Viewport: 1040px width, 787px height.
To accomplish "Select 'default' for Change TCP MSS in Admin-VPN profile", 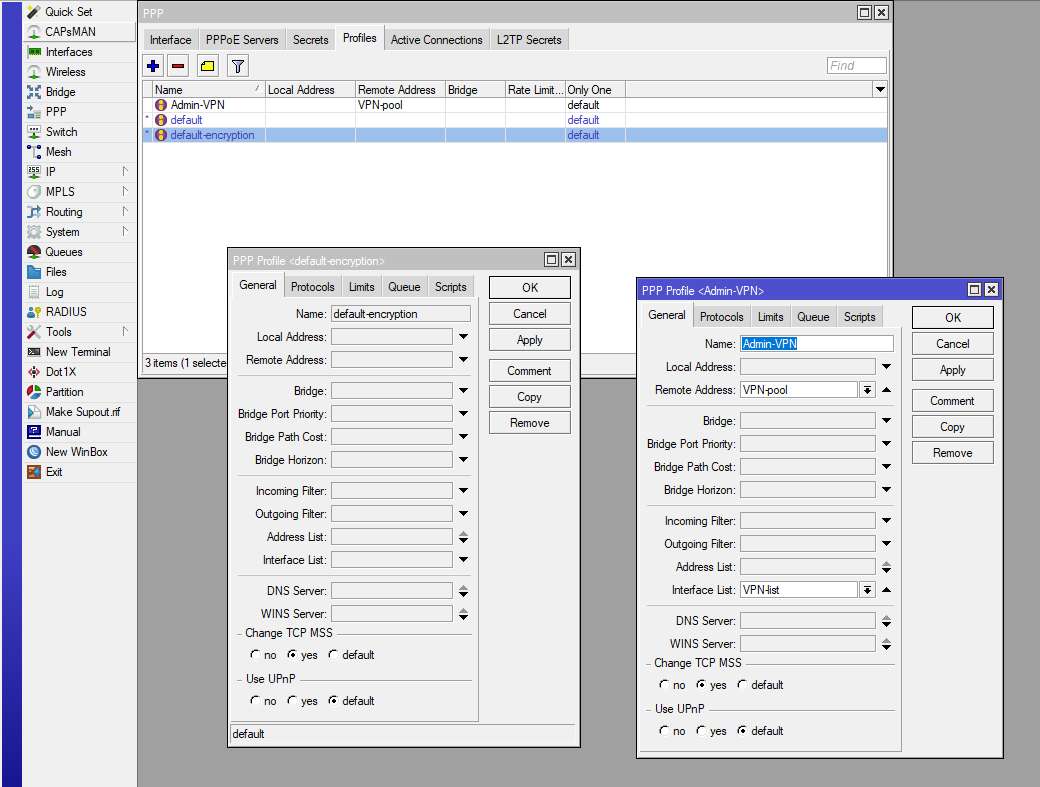I will click(x=742, y=684).
